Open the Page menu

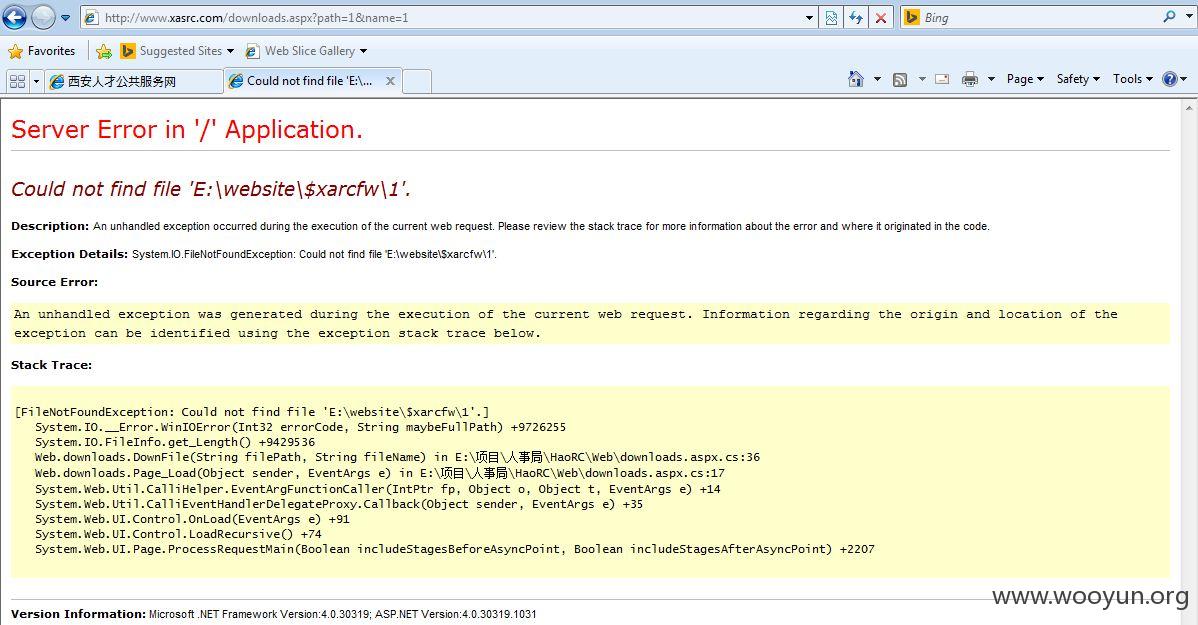[1025, 79]
